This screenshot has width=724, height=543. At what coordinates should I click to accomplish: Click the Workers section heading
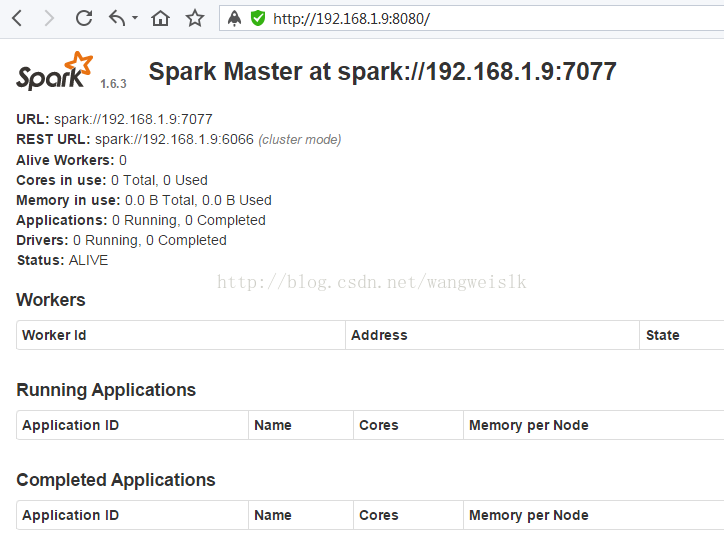click(x=51, y=300)
